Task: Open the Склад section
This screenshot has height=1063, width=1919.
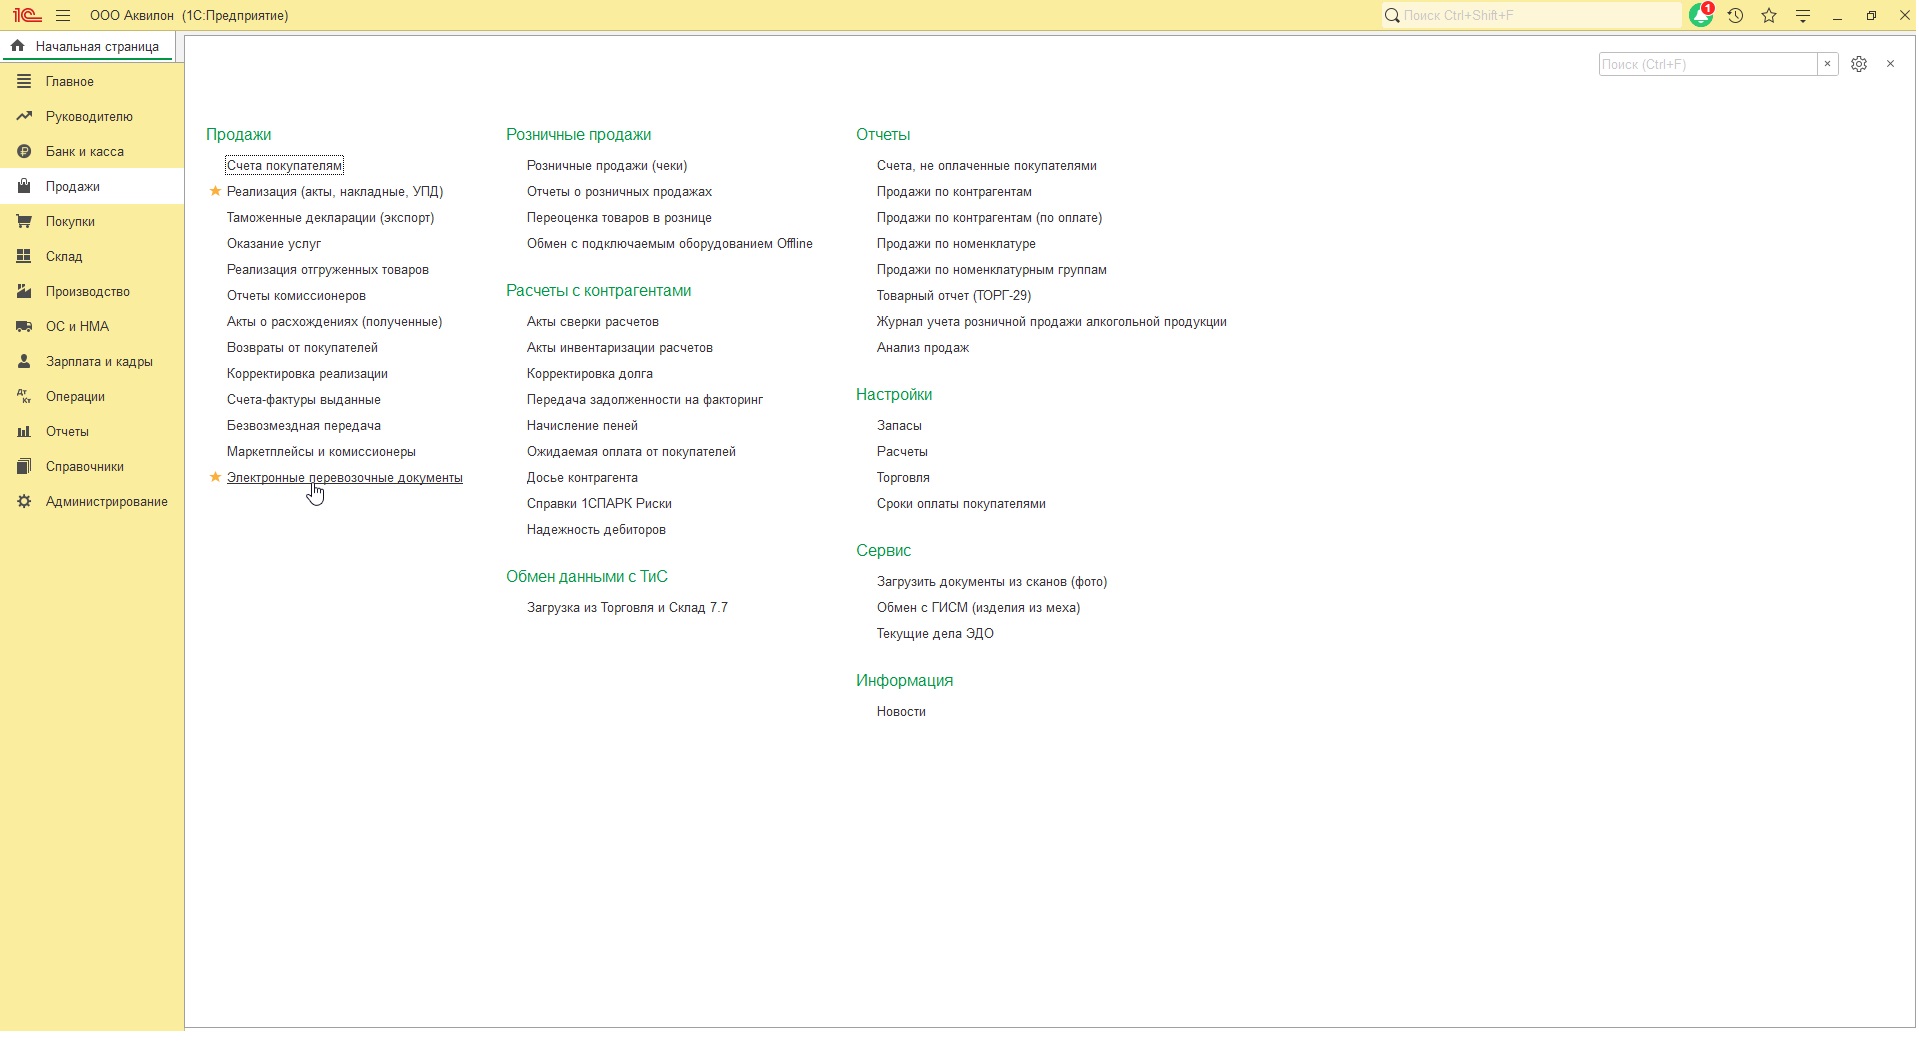Action: (92, 256)
